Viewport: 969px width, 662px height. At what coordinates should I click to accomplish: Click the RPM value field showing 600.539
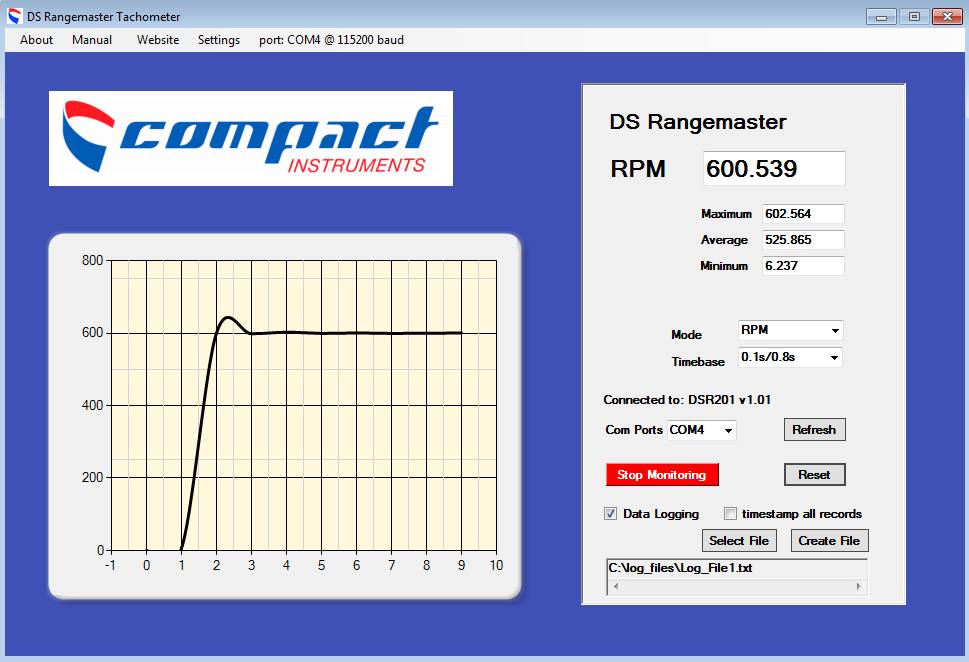coord(774,169)
